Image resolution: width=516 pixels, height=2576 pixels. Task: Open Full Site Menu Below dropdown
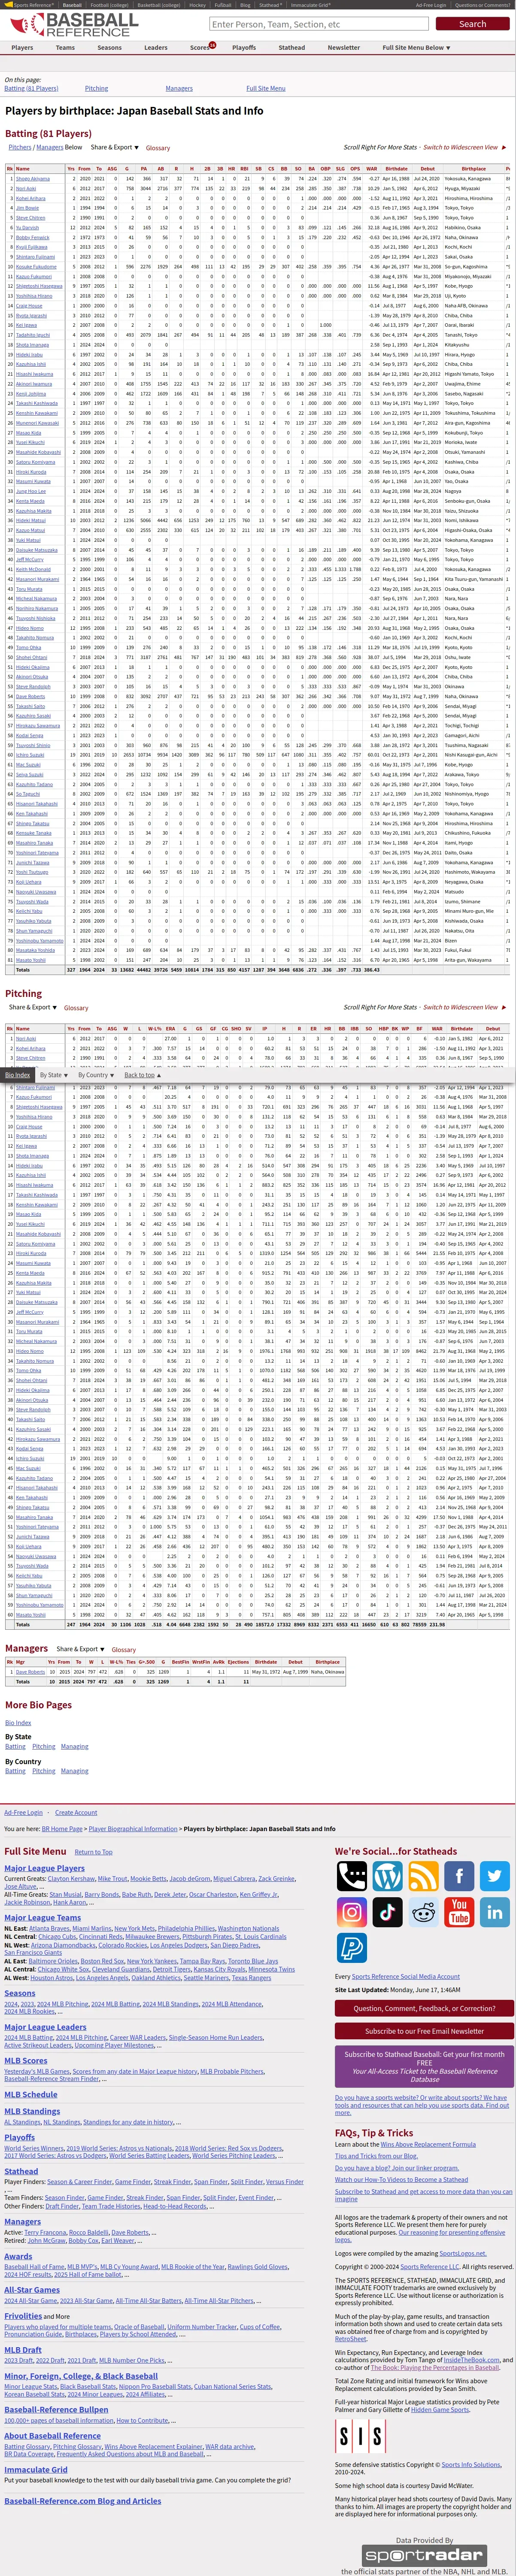click(416, 47)
